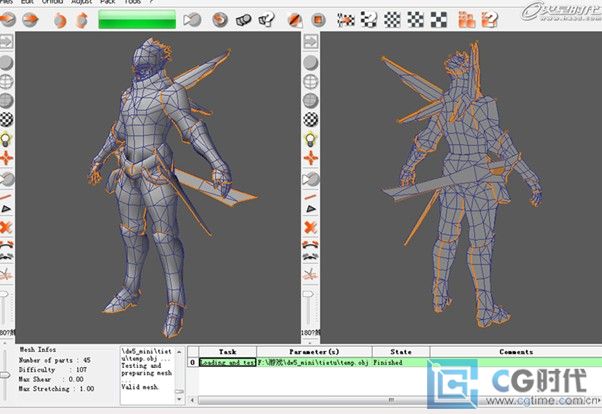Open the Unfold menu

(x=52, y=2)
